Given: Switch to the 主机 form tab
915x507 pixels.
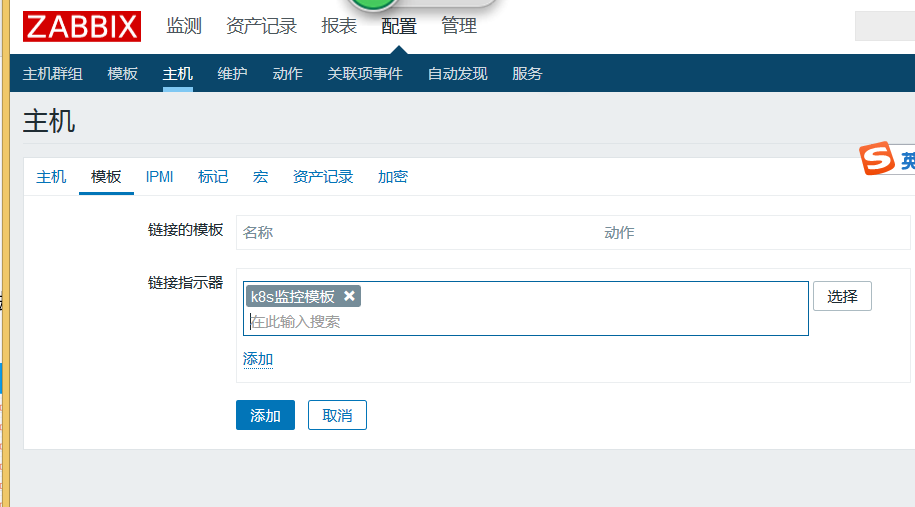Looking at the screenshot, I should (51, 177).
